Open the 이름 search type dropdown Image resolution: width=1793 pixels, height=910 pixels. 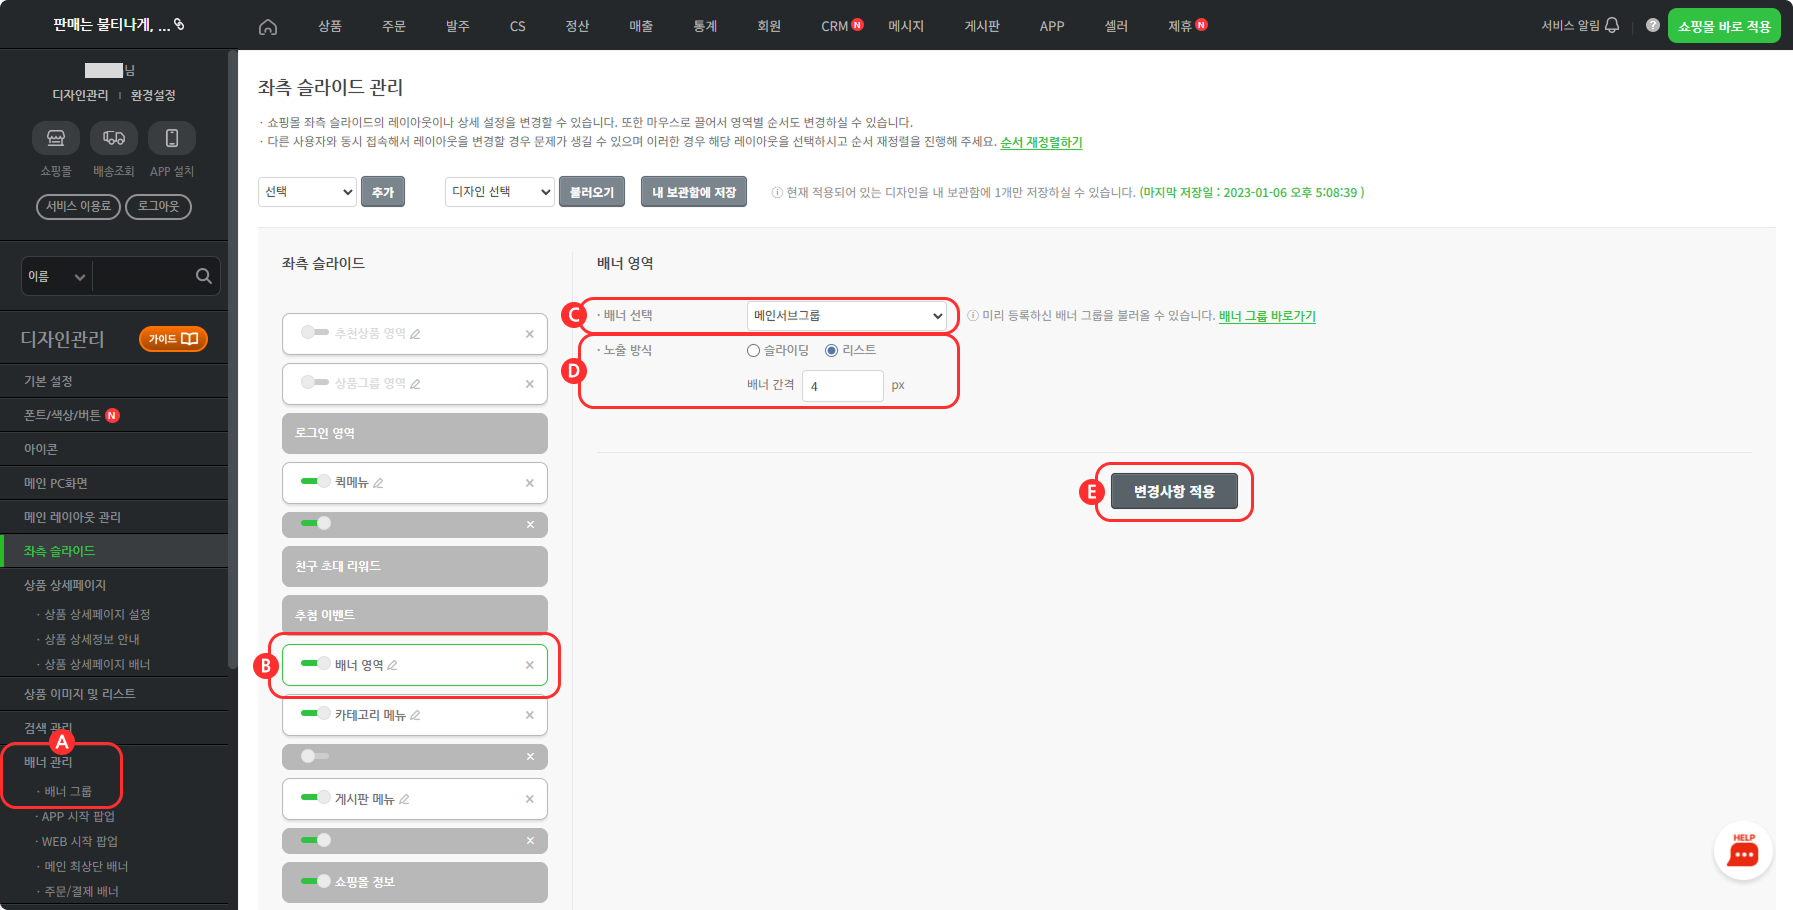[56, 276]
